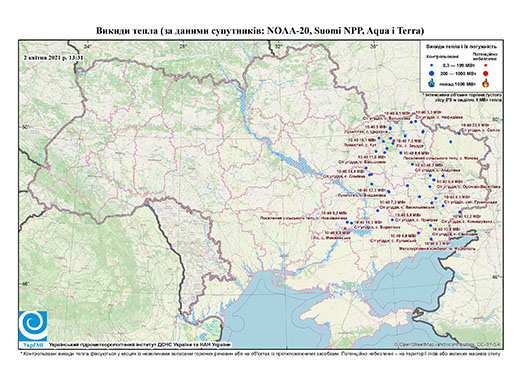Click the institute name text next to the logo

coord(140,345)
